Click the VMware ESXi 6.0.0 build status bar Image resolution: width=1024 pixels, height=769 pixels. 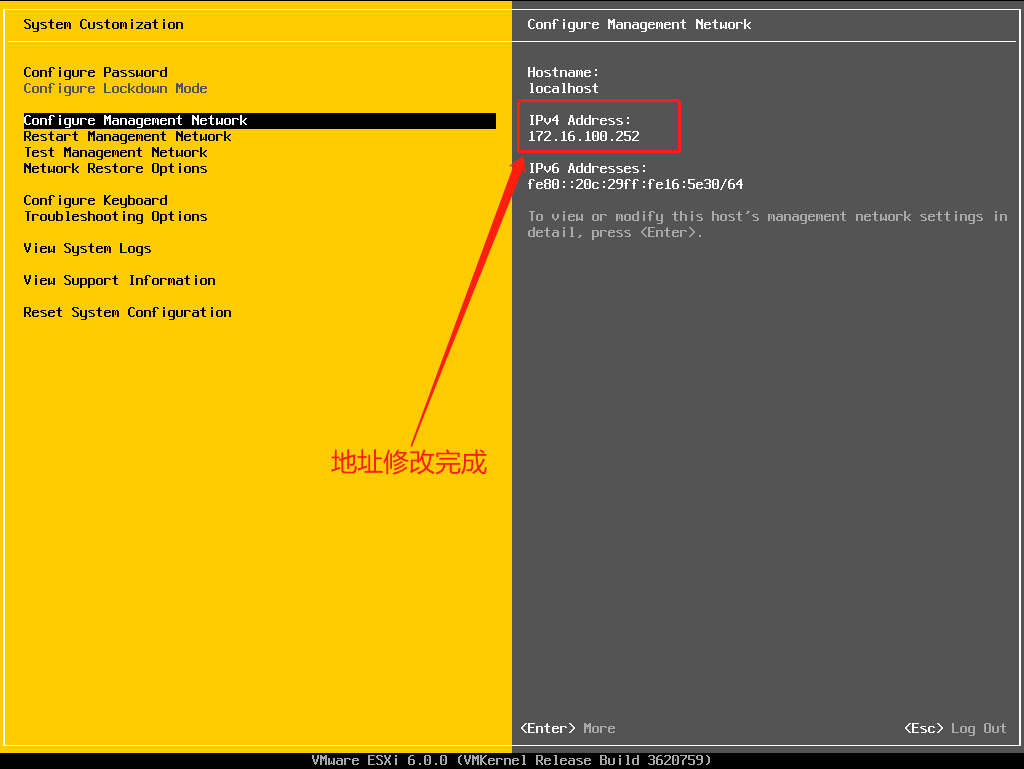(x=511, y=760)
